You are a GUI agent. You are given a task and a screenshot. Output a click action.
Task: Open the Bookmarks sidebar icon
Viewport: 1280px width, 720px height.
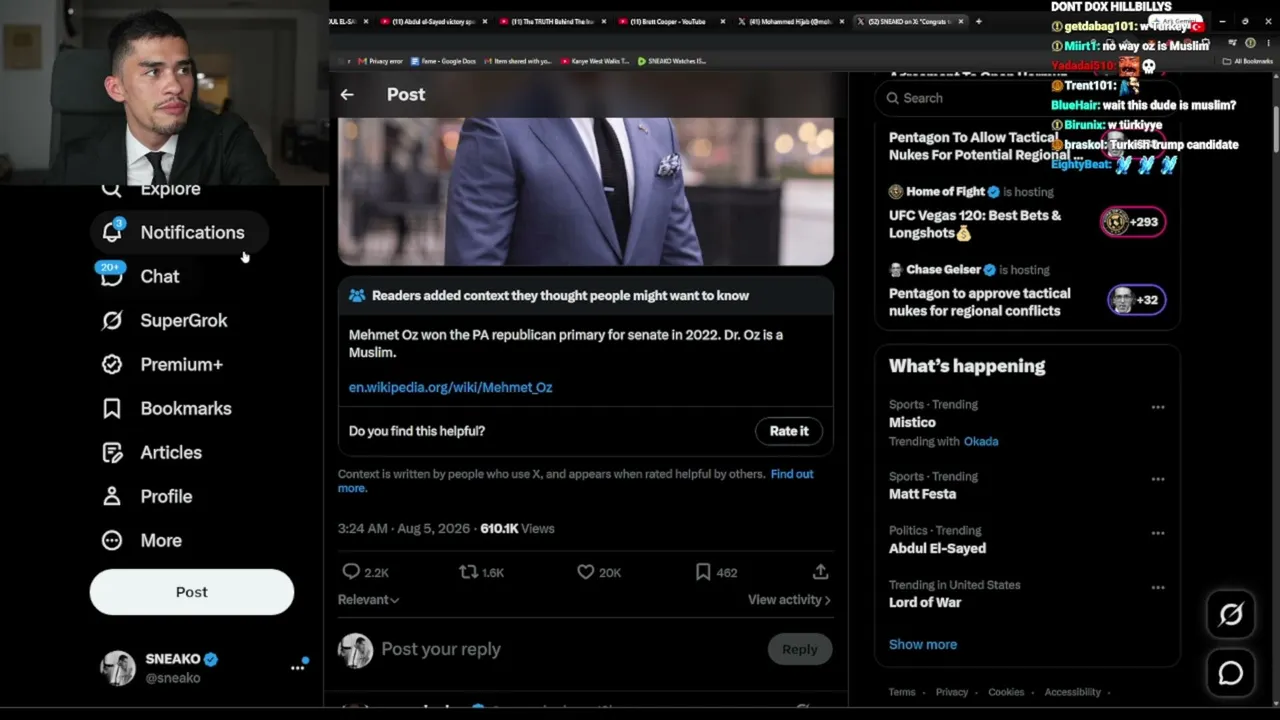112,408
